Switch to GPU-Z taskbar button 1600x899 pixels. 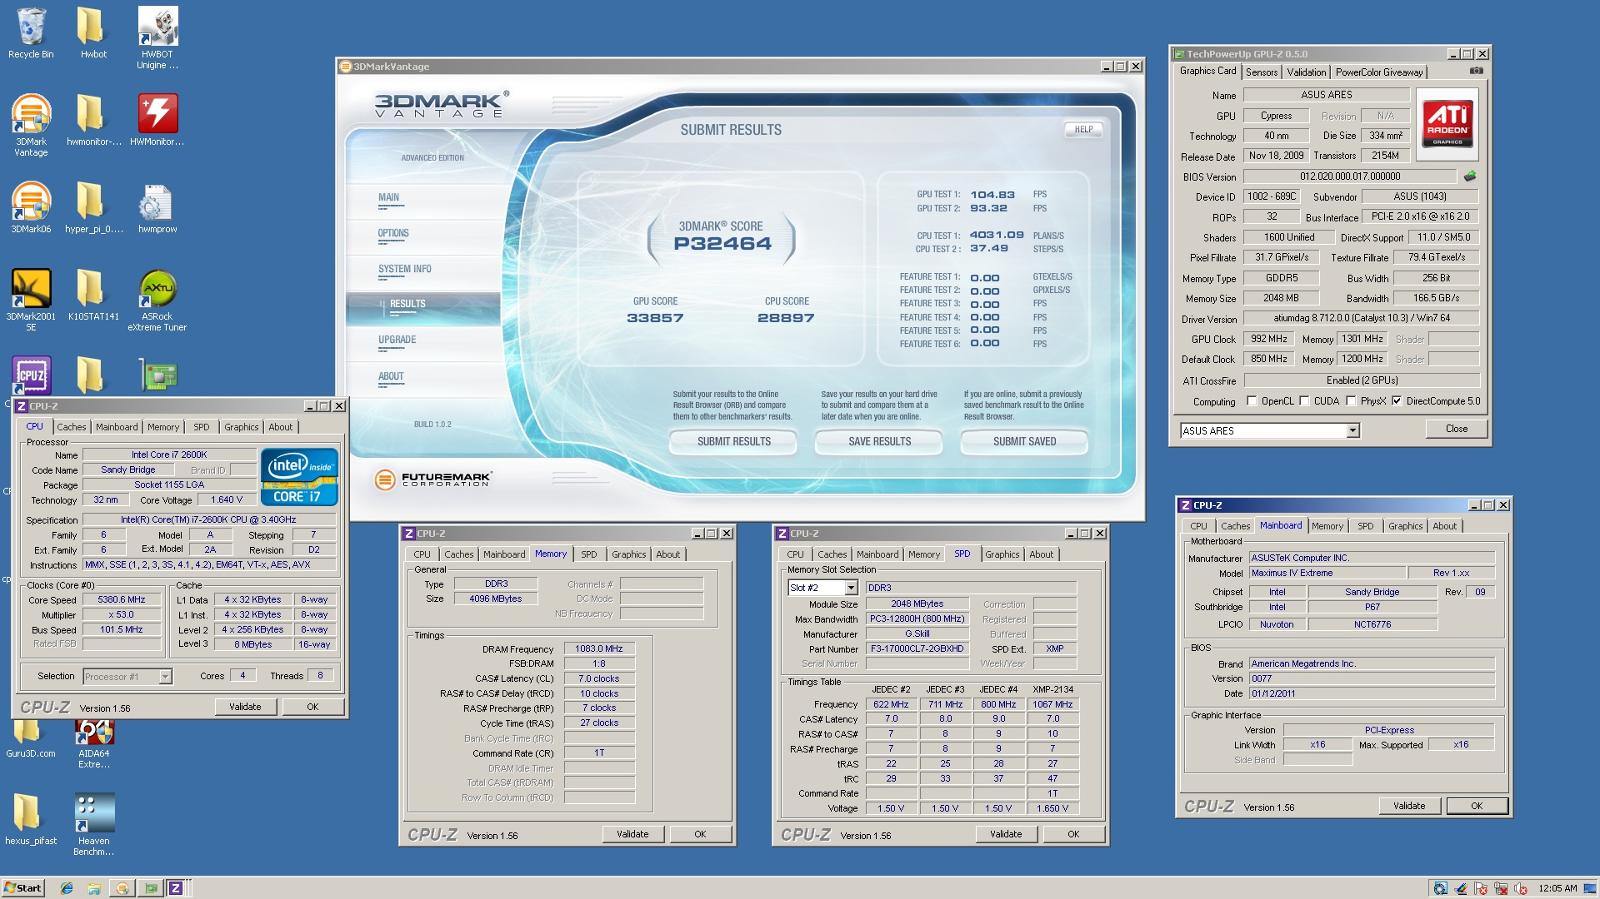pyautogui.click(x=150, y=888)
